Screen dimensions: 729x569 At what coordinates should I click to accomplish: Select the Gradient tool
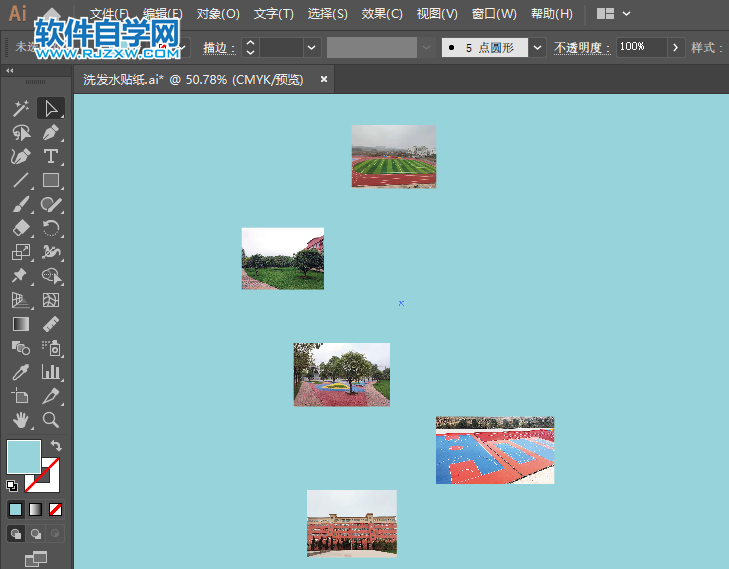pos(21,324)
